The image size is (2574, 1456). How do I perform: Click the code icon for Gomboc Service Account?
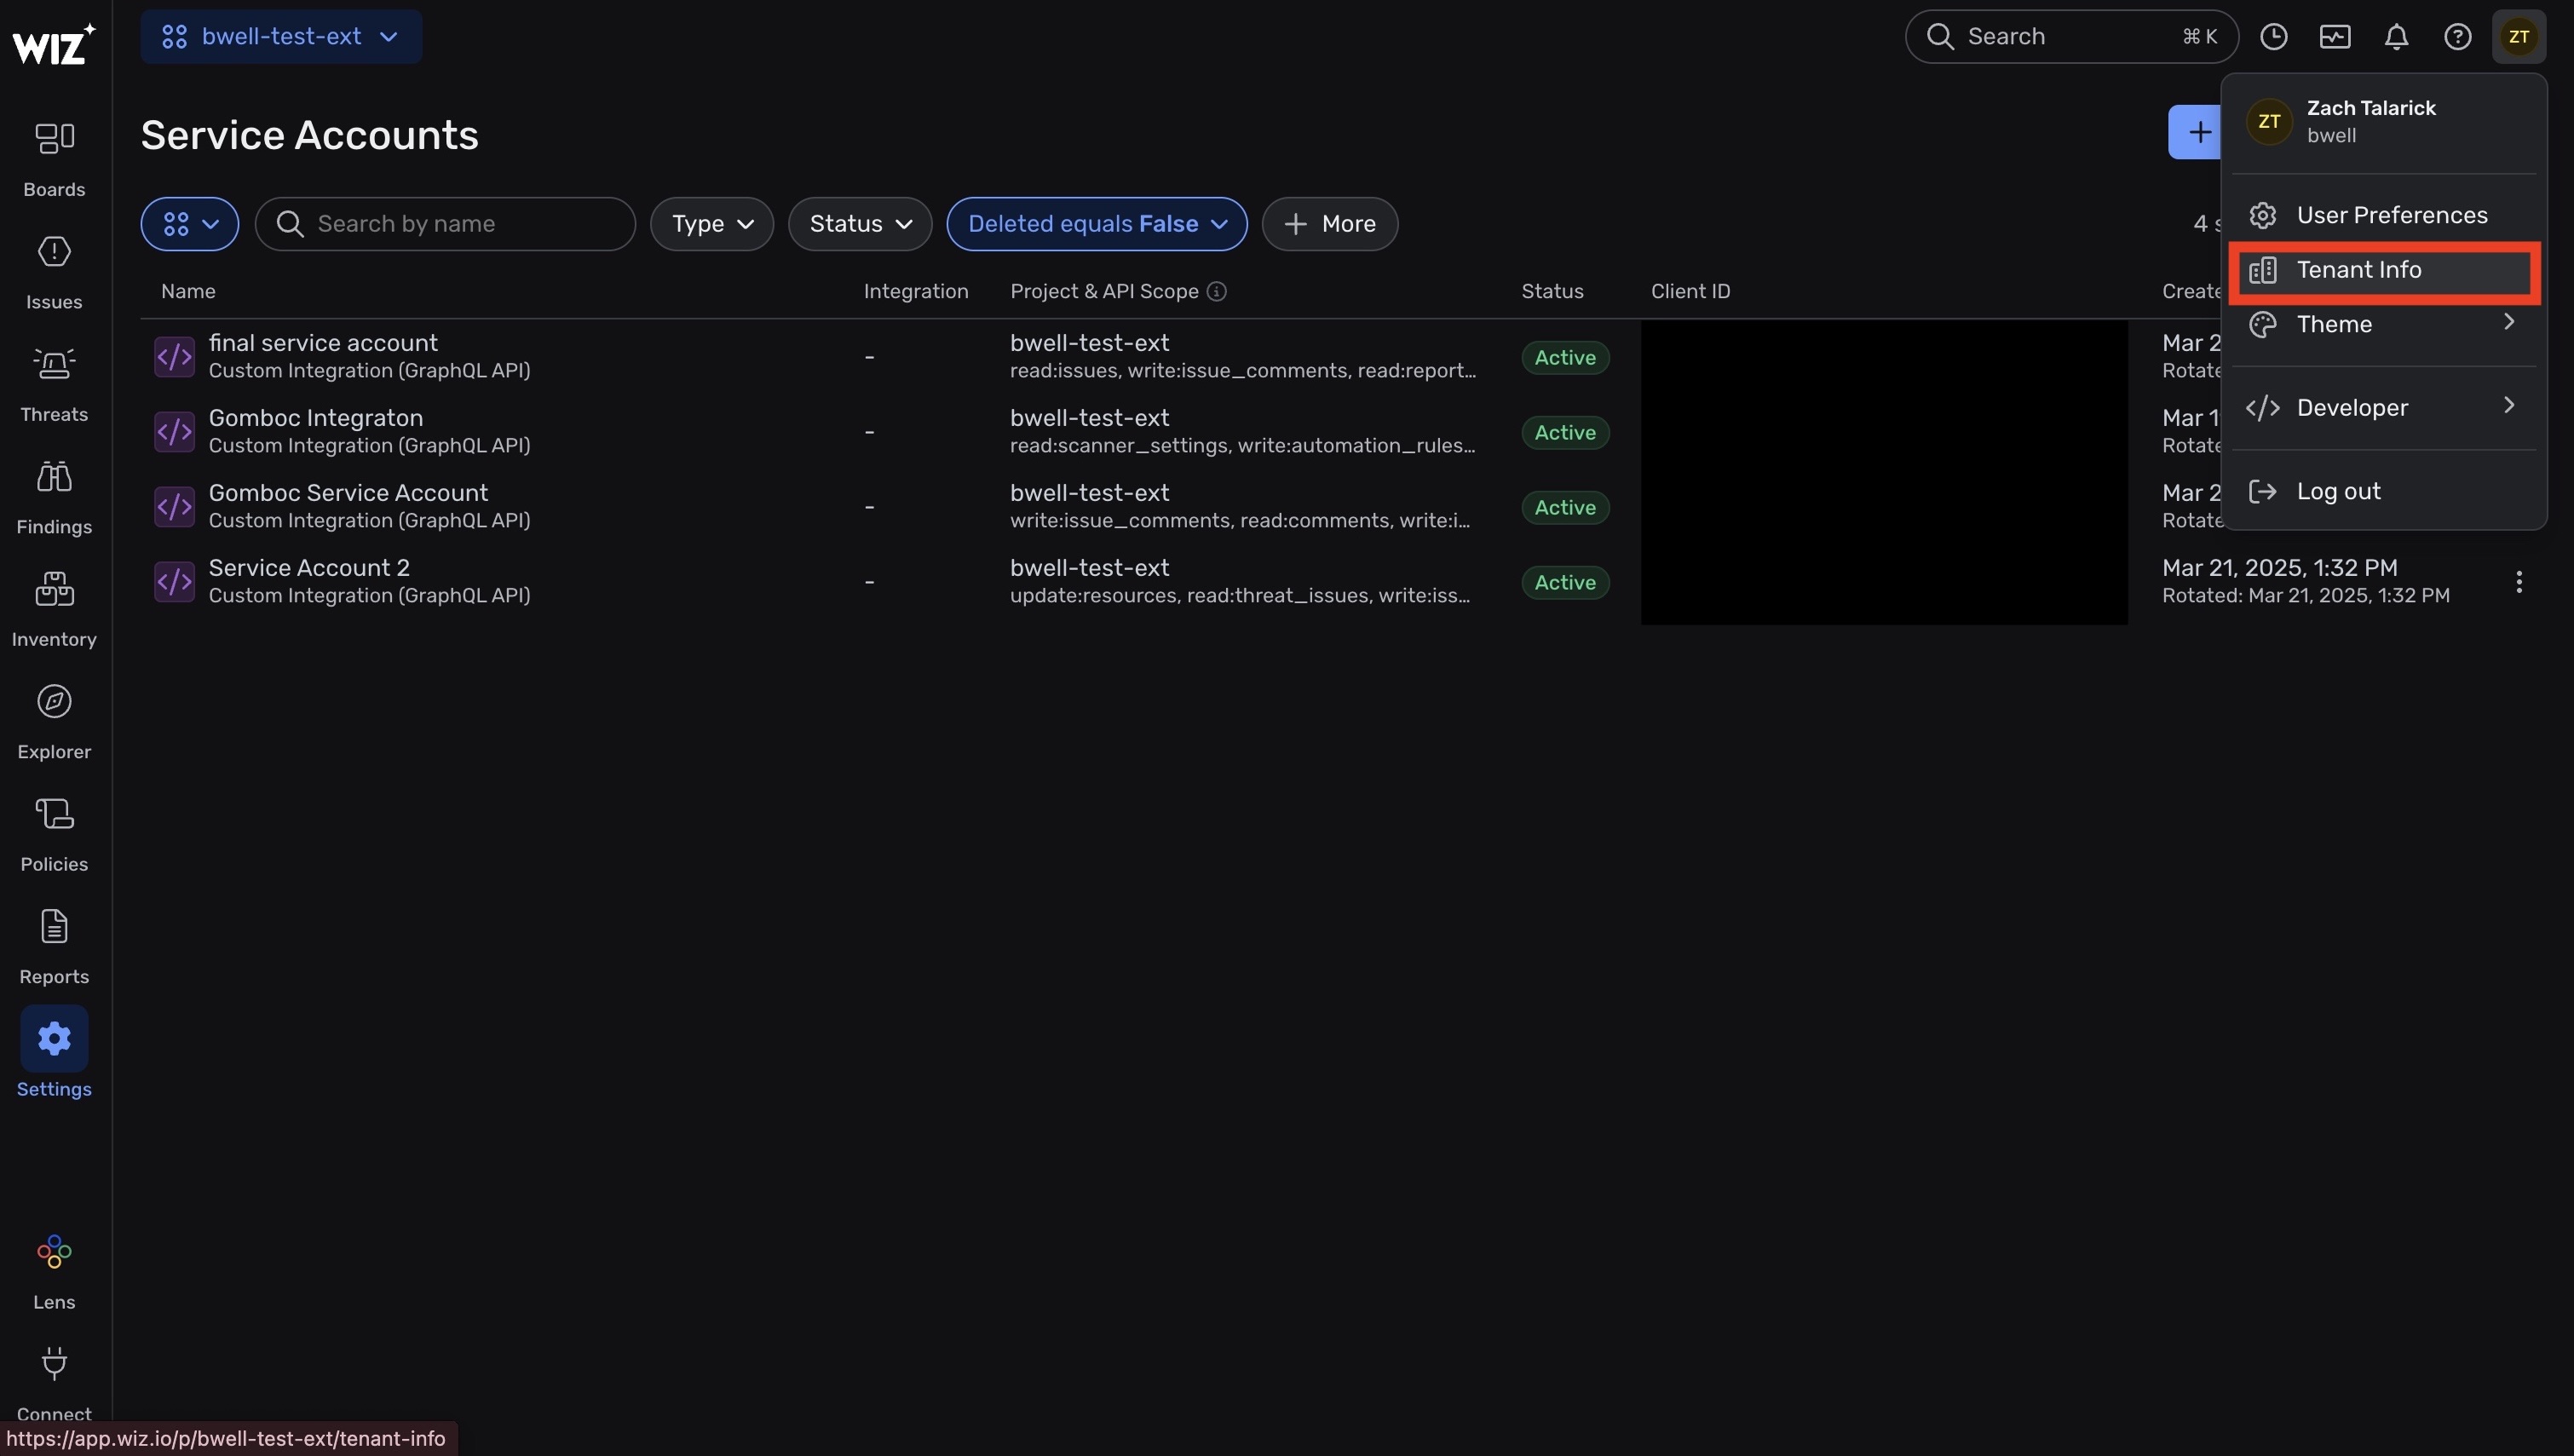(x=174, y=507)
